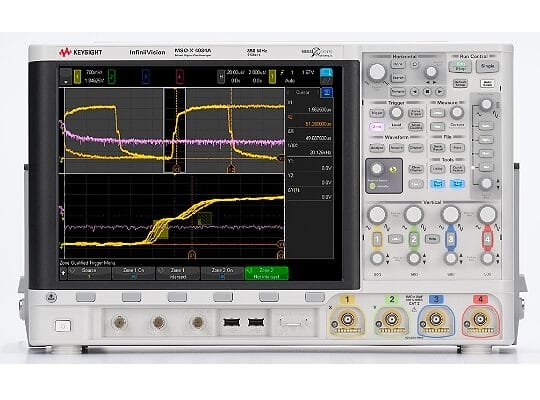This screenshot has width=540, height=400.
Task: Push the Run/Stop key in Run Control
Action: pyautogui.click(x=460, y=66)
